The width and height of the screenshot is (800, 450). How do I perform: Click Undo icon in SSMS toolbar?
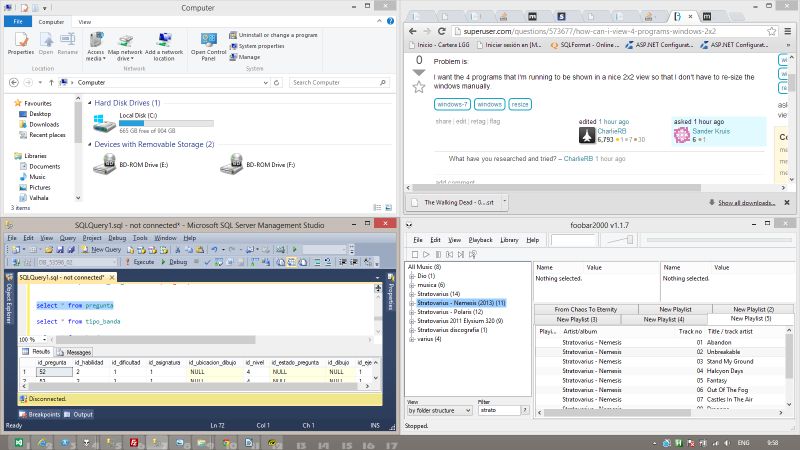[x=214, y=249]
